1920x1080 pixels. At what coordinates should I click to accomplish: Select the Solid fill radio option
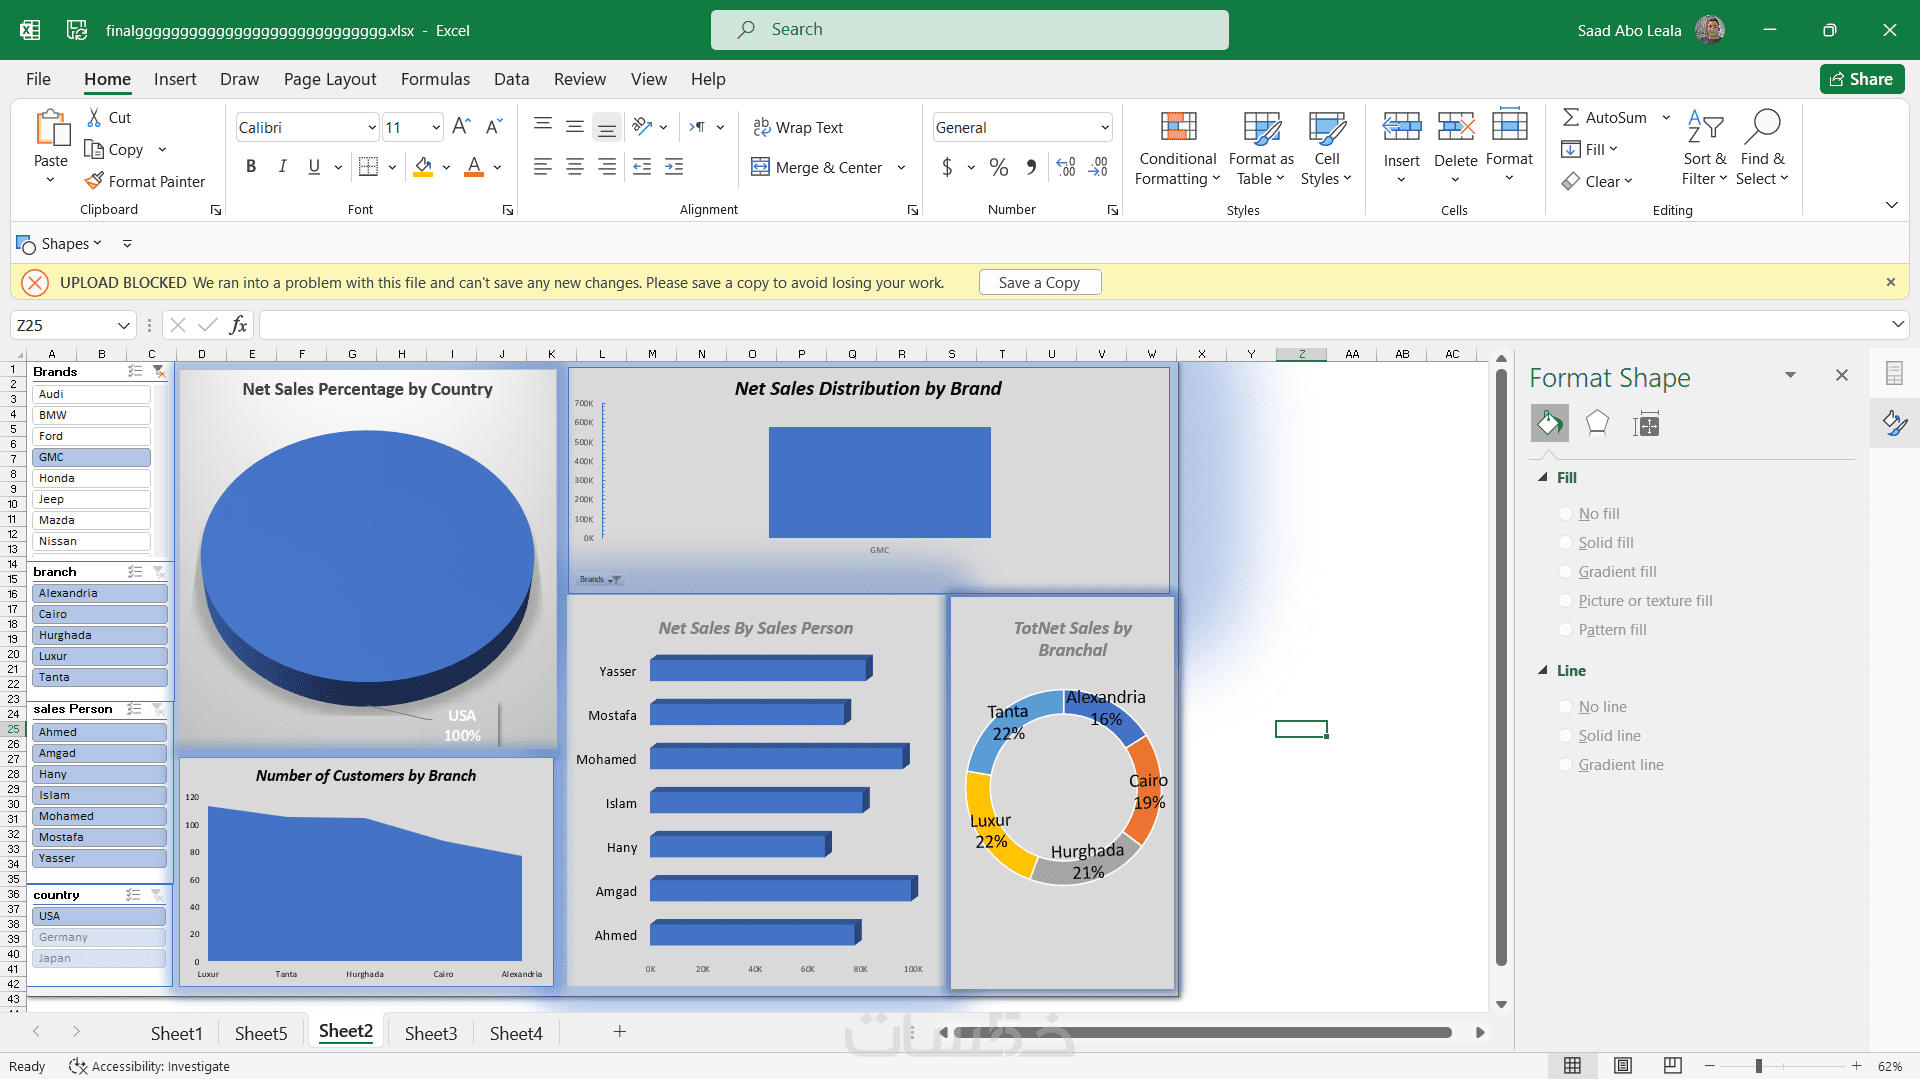pos(1566,543)
